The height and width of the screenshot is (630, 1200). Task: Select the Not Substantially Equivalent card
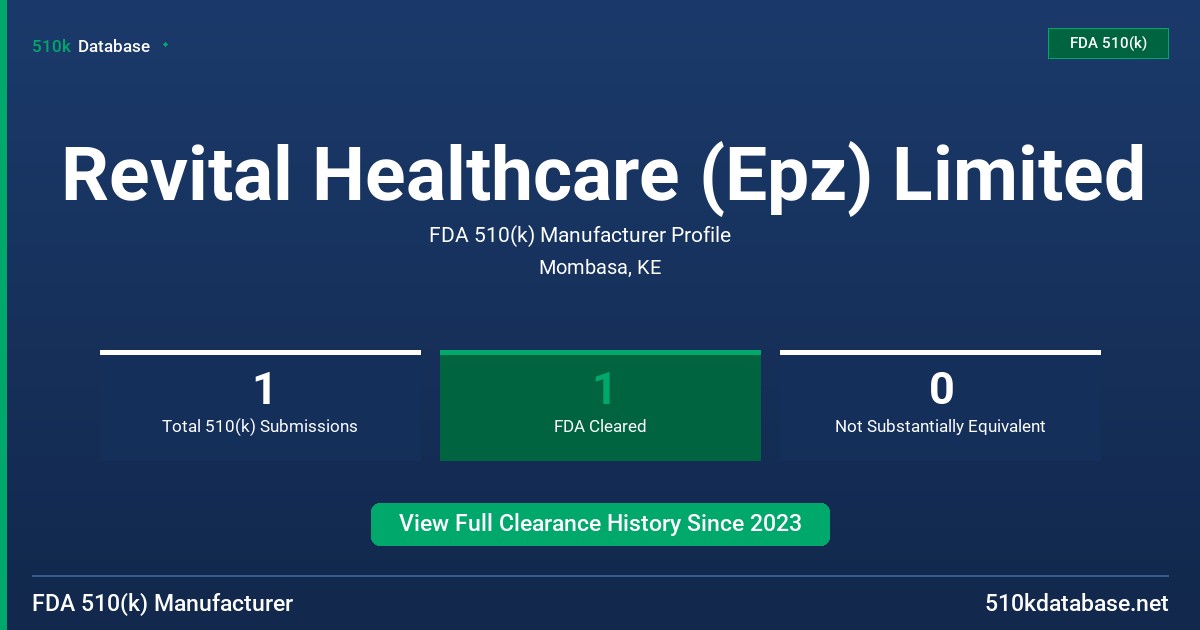(x=940, y=405)
